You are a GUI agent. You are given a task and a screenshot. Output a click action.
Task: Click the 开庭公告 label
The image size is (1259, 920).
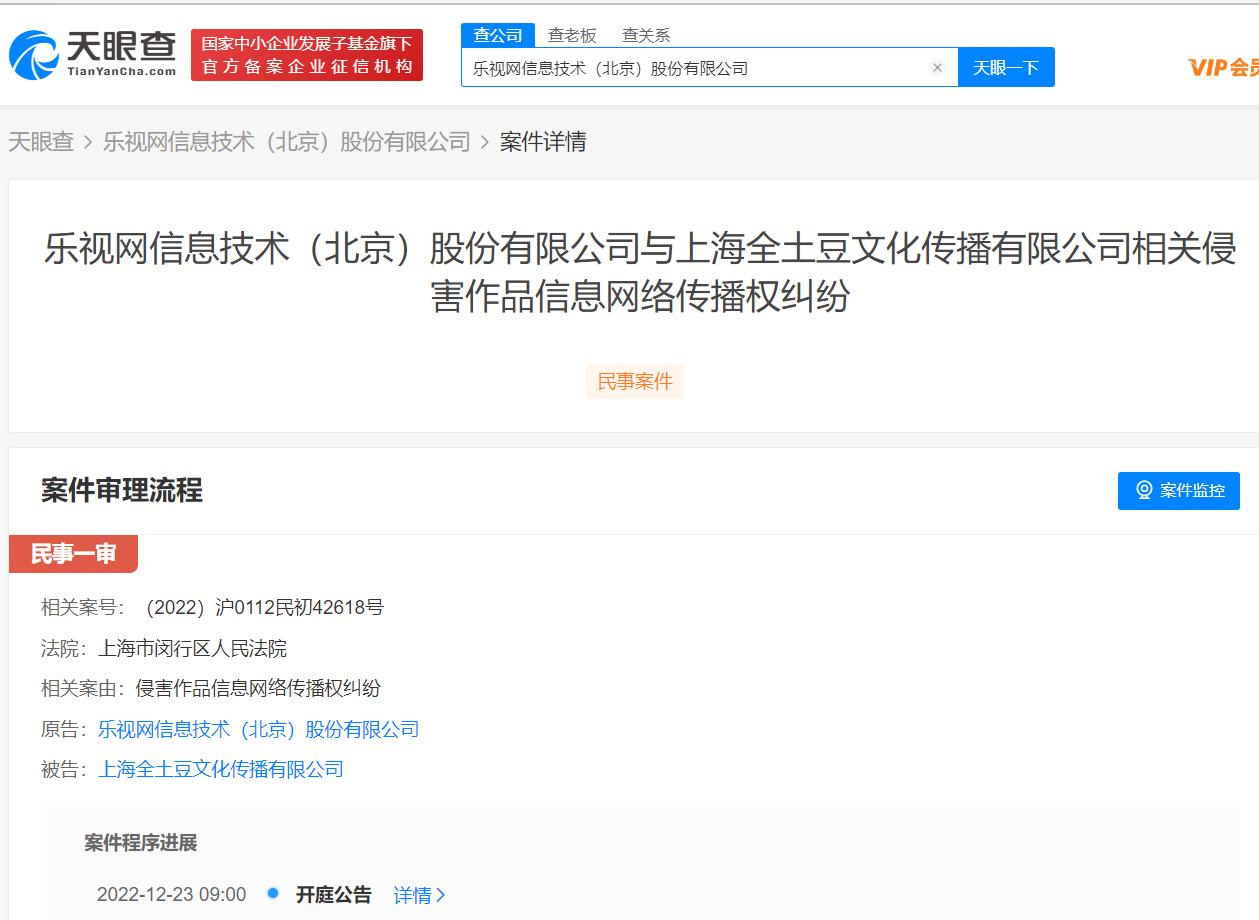pos(334,895)
